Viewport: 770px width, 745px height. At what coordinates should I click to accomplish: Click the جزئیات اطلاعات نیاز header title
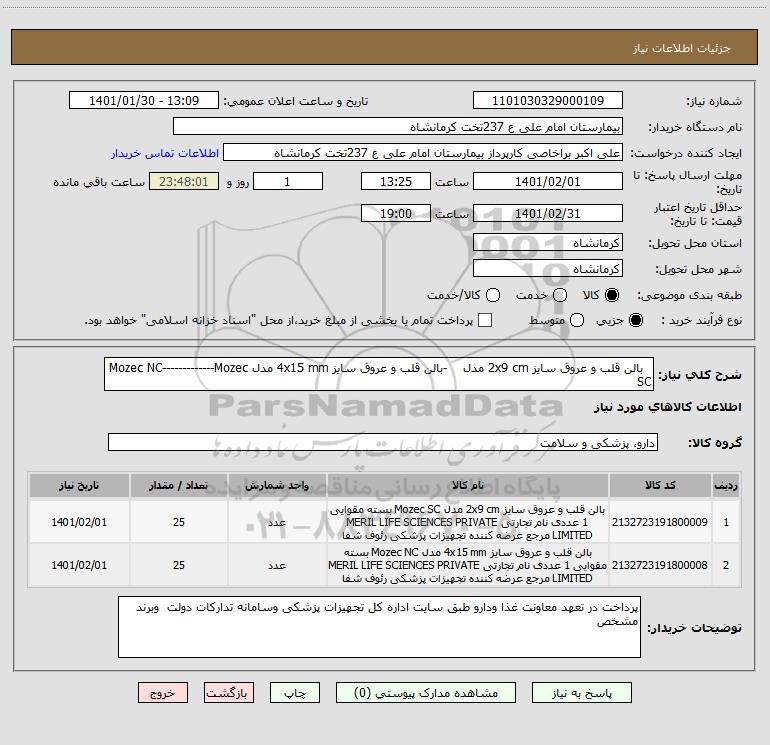tap(682, 48)
